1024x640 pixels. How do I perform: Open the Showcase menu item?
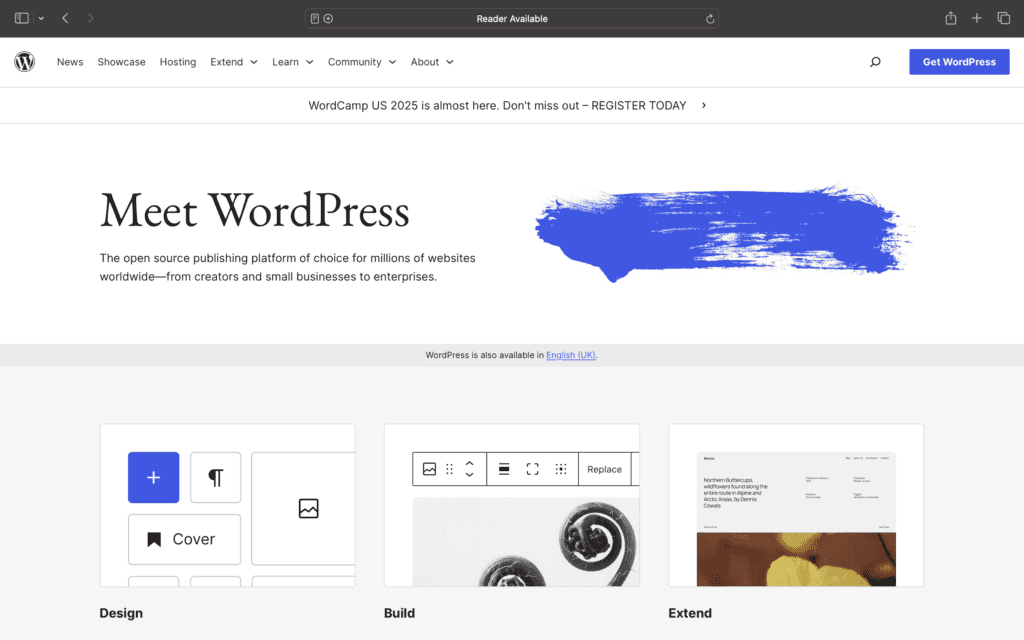pos(121,62)
